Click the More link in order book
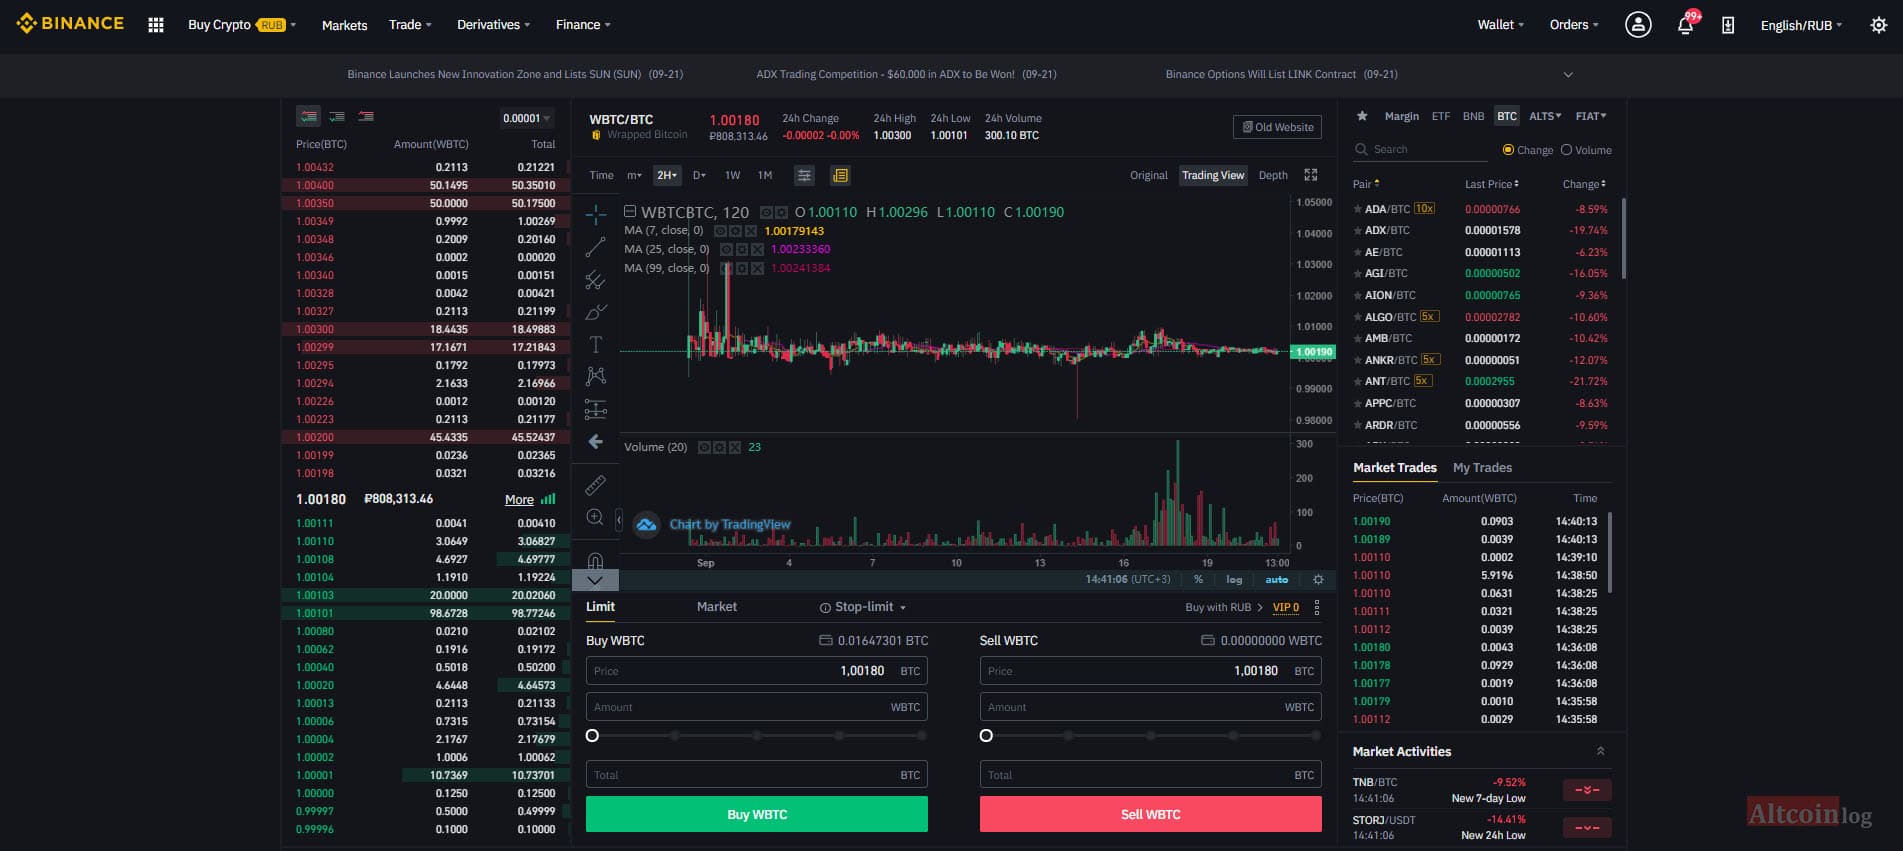Image resolution: width=1903 pixels, height=851 pixels. [519, 500]
